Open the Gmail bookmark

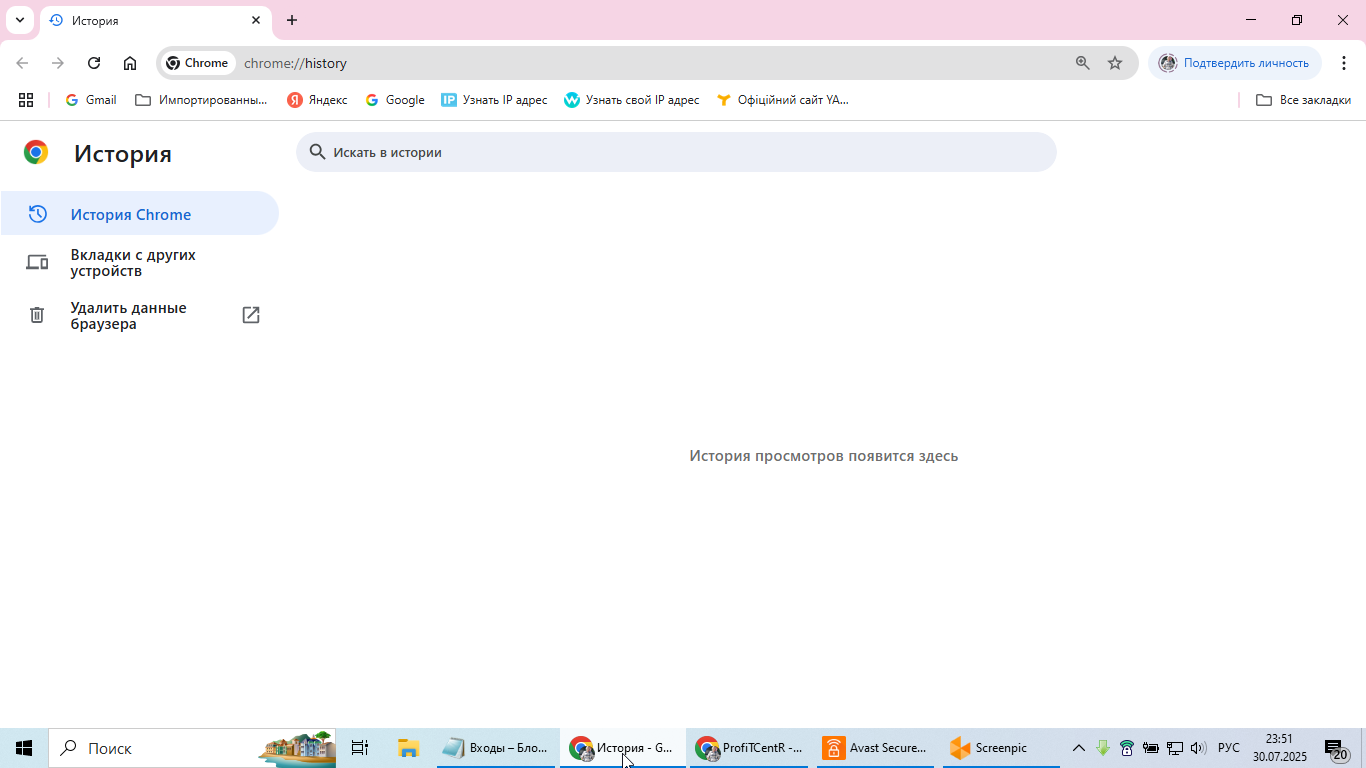coord(91,100)
